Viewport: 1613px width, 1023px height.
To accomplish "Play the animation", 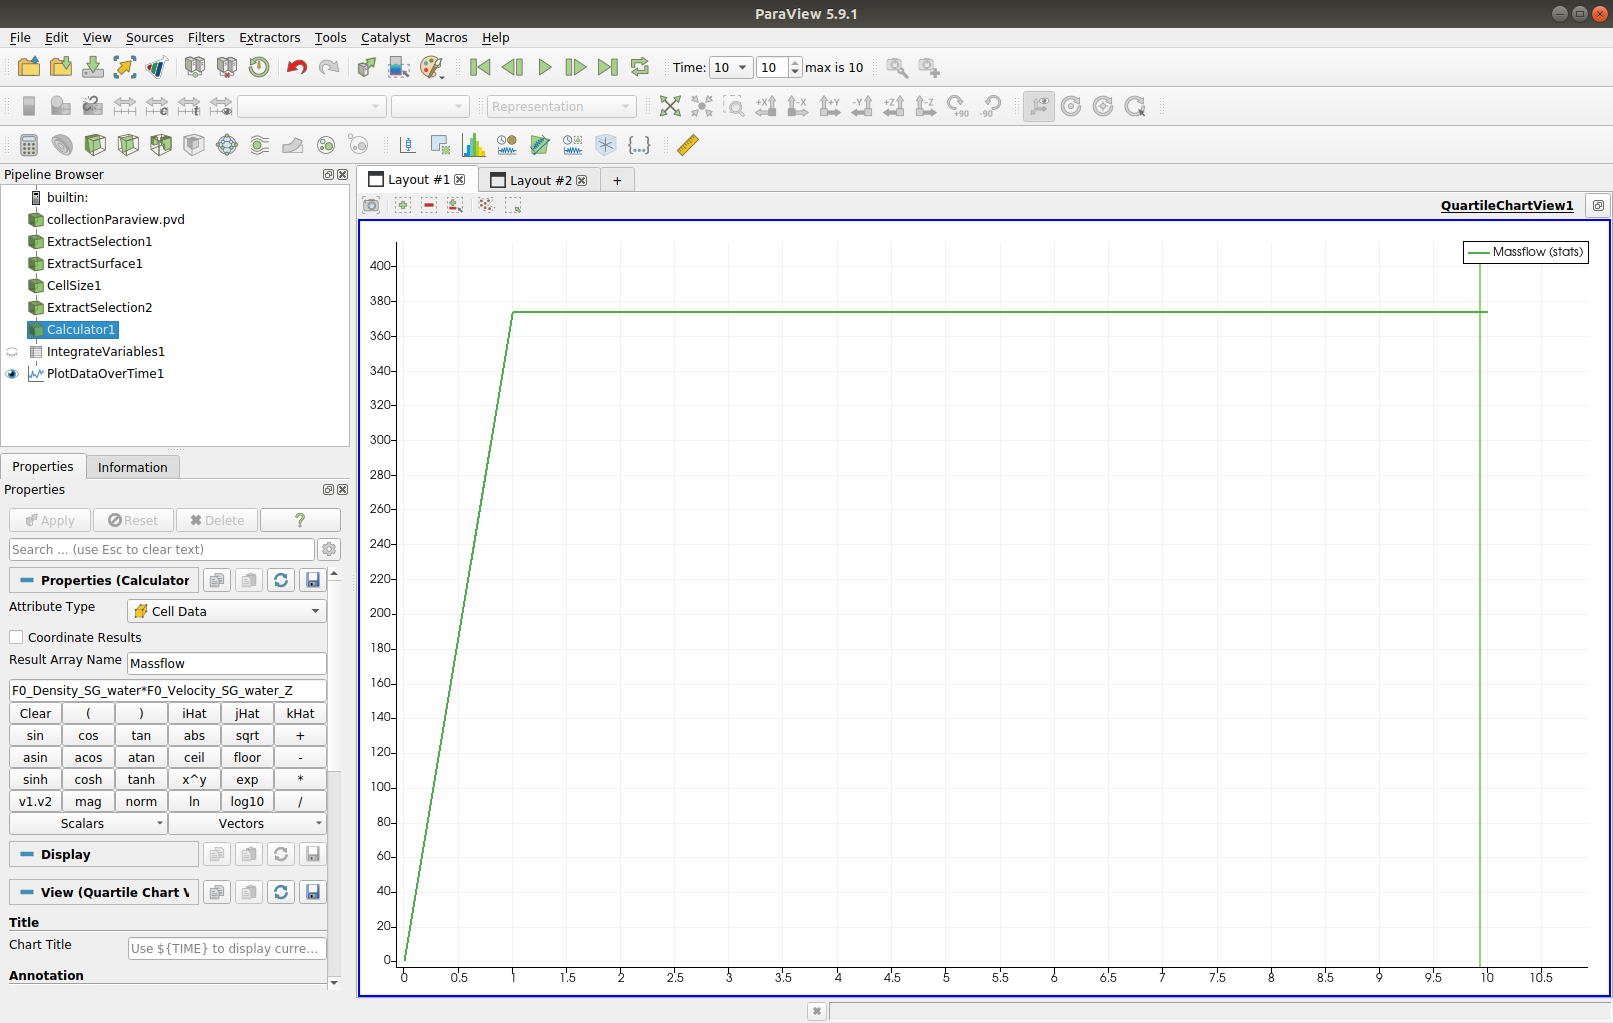I will [x=544, y=67].
